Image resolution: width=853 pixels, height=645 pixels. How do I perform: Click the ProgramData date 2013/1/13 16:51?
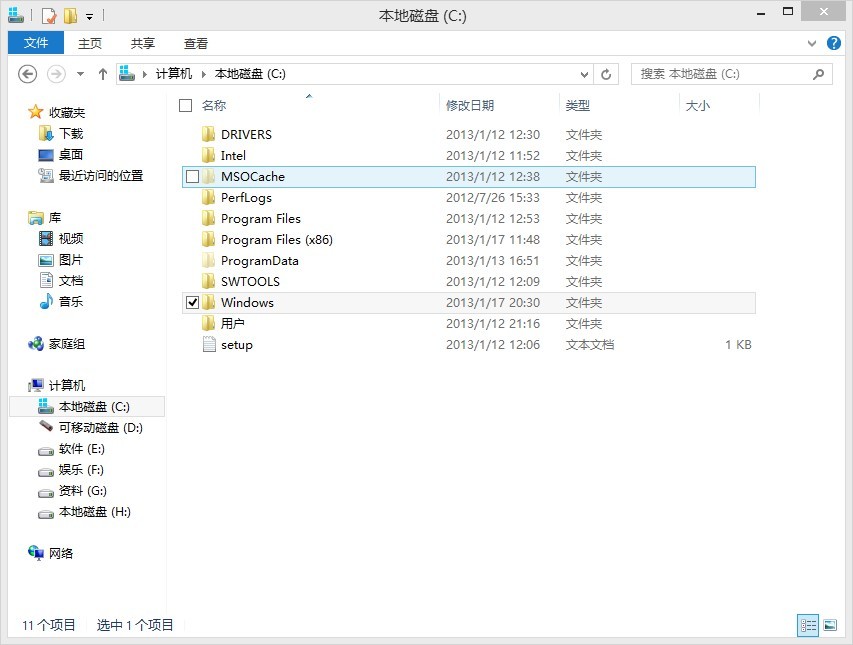[x=493, y=261]
